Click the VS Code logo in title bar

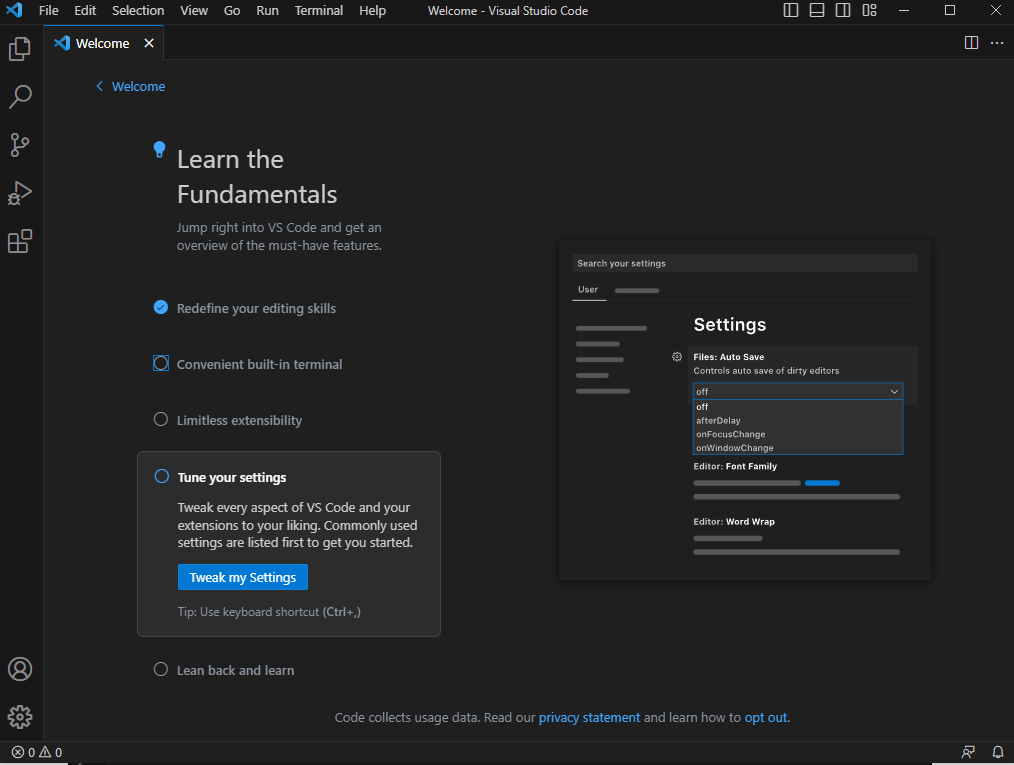(x=14, y=10)
